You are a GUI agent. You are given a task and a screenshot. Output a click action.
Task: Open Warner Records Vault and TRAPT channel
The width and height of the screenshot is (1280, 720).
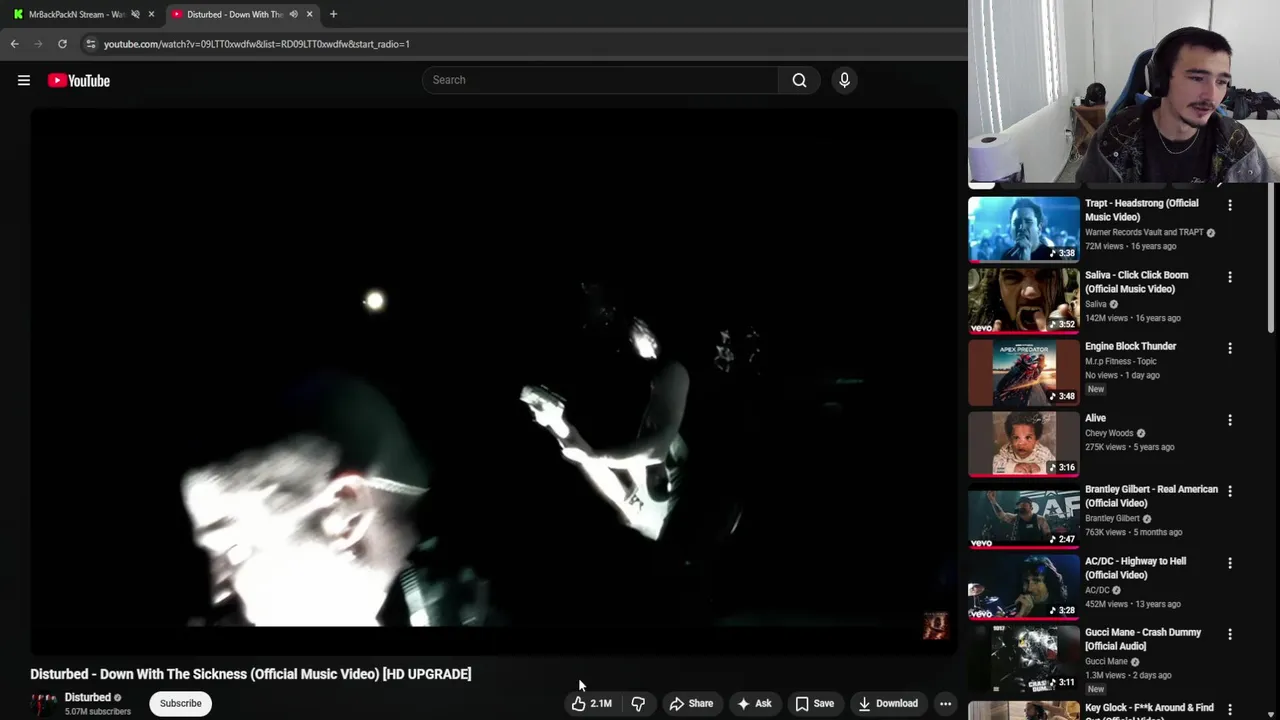(1144, 232)
